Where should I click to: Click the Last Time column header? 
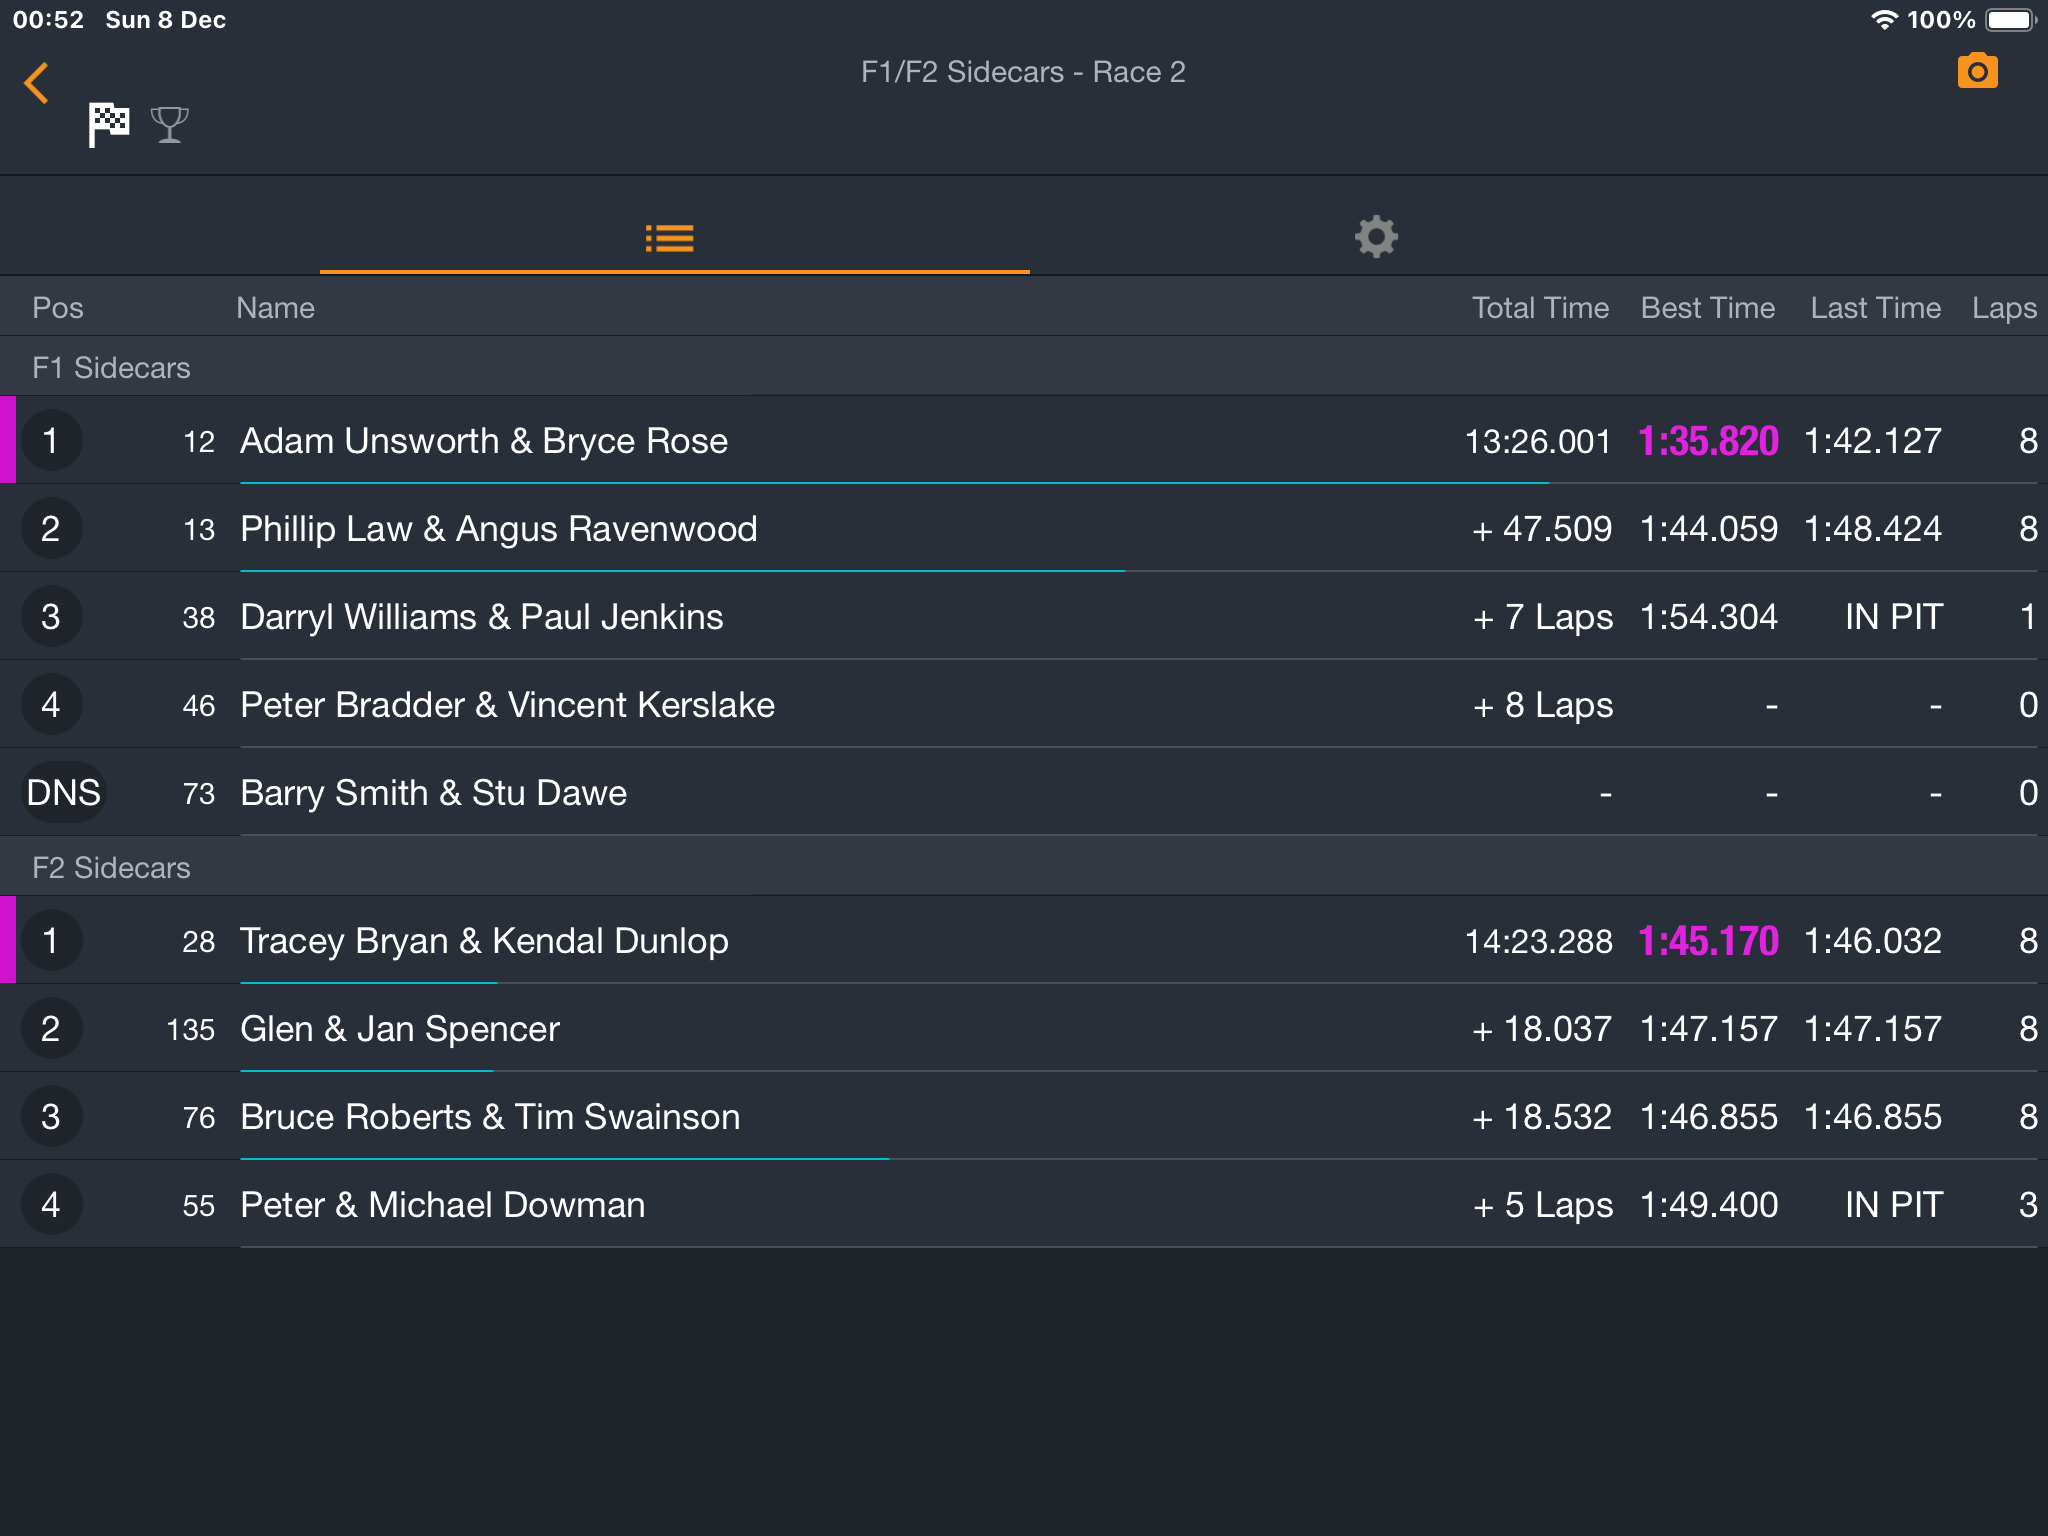(1876, 308)
